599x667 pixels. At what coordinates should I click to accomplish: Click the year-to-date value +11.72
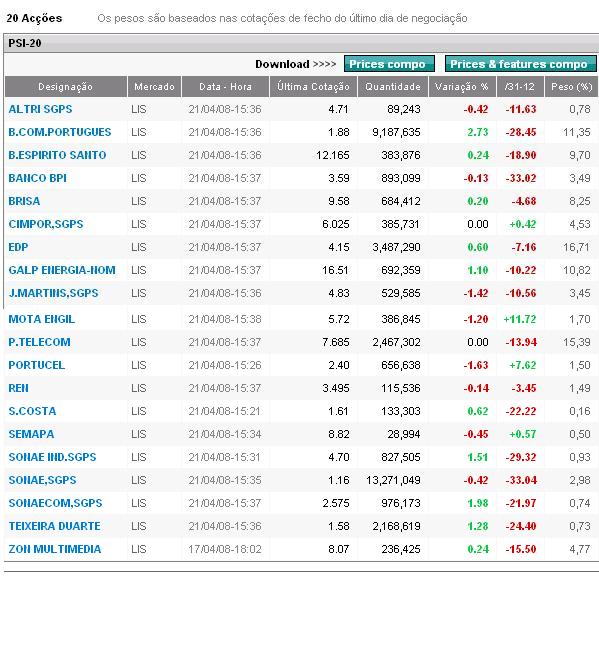(x=520, y=319)
